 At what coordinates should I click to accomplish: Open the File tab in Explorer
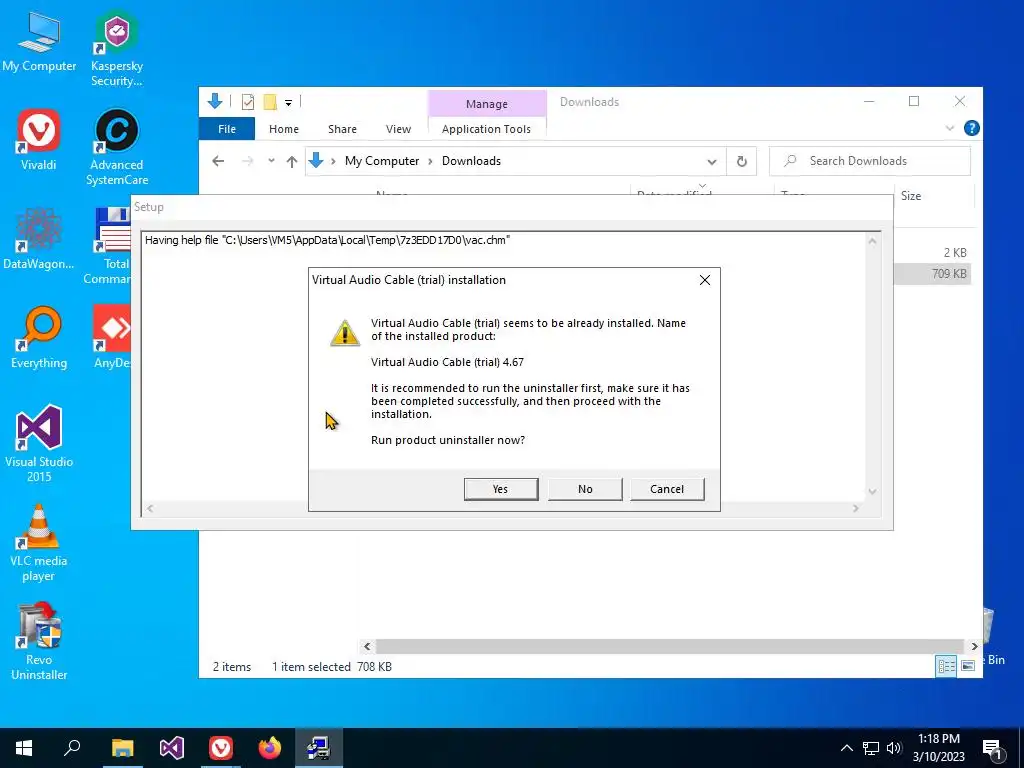227,129
